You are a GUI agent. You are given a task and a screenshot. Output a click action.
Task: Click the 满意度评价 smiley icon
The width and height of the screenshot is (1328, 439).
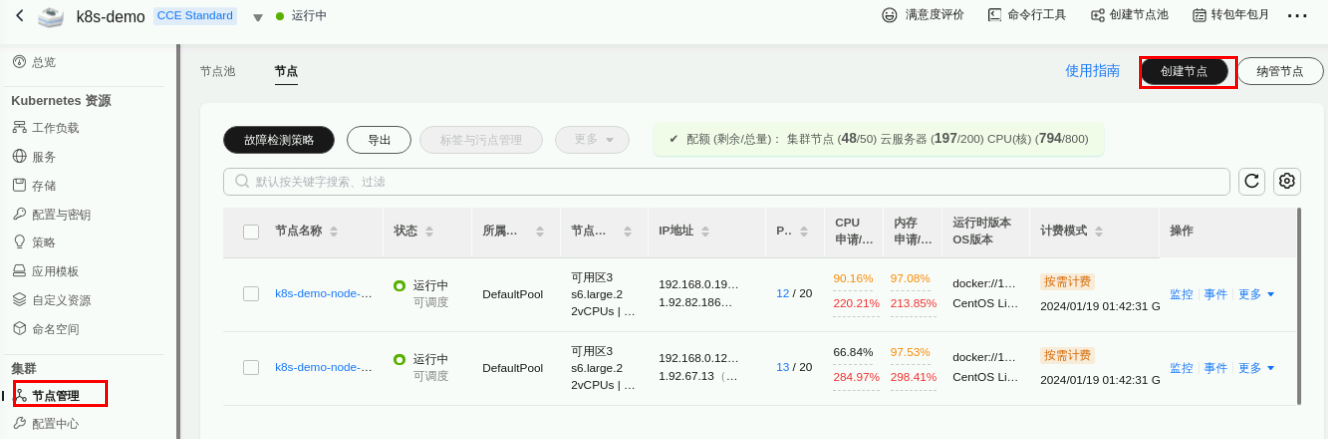point(889,16)
